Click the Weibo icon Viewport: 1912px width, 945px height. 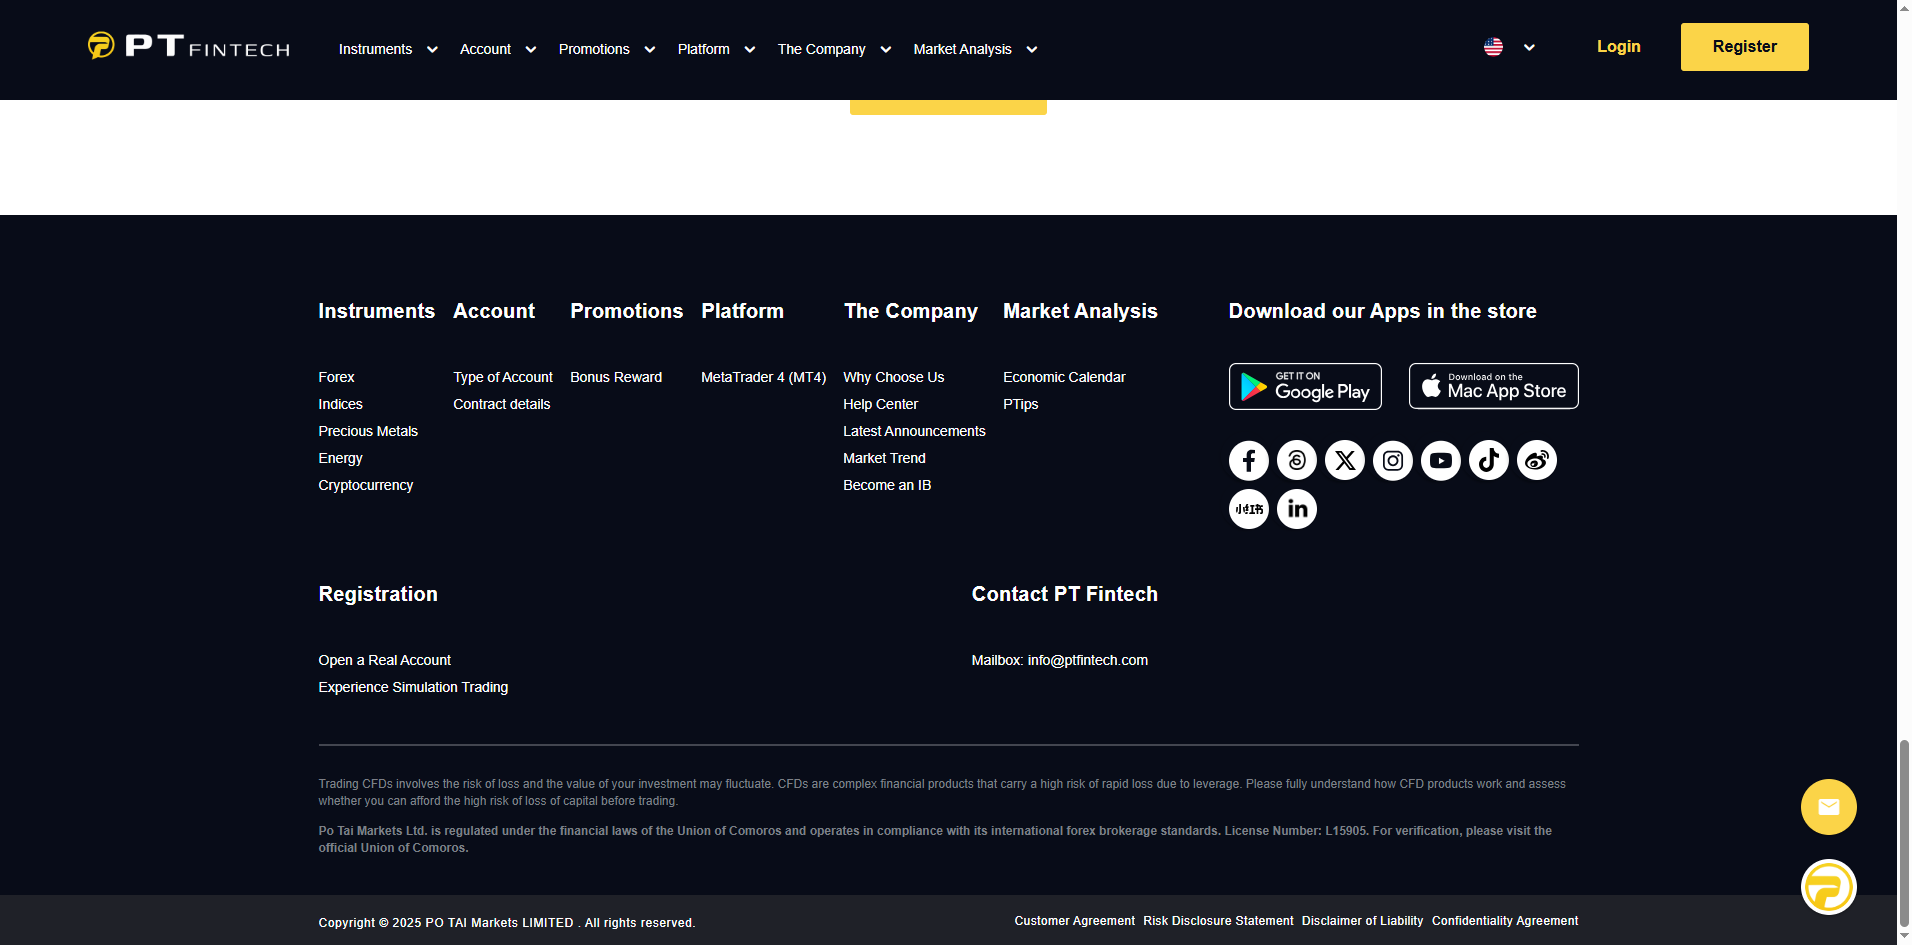pos(1536,460)
